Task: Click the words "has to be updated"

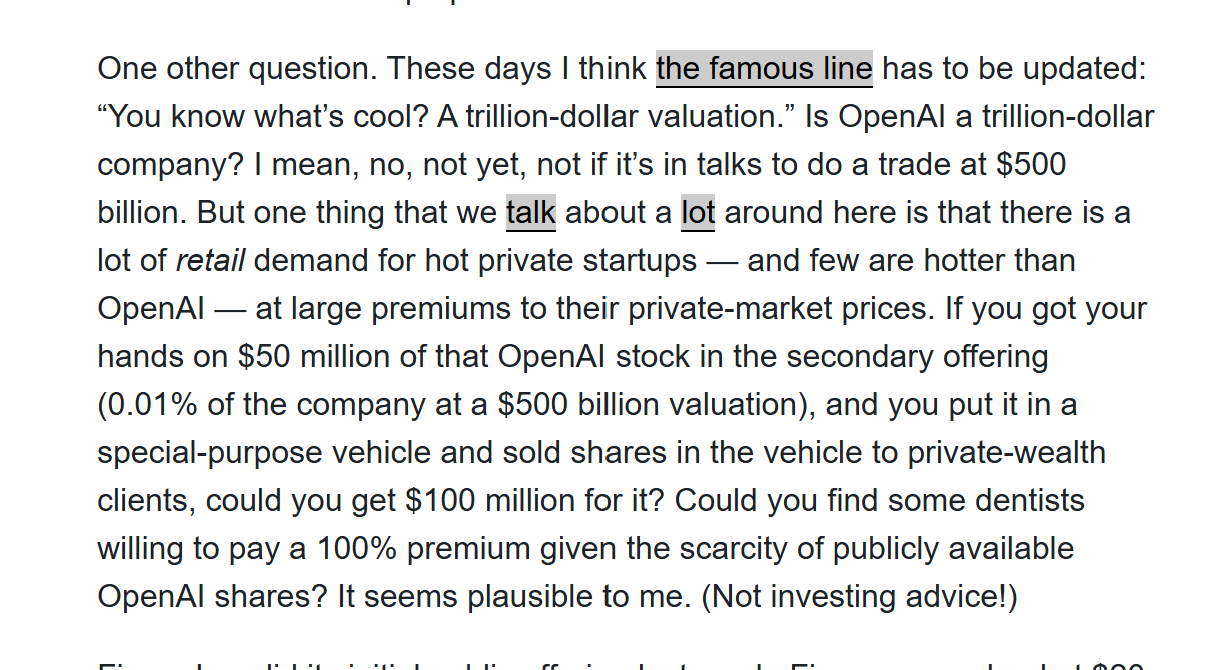Action: pyautogui.click(x=1012, y=69)
